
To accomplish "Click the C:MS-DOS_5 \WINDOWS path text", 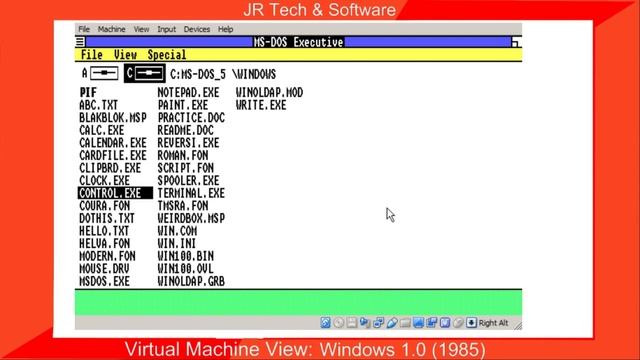I will [223, 74].
